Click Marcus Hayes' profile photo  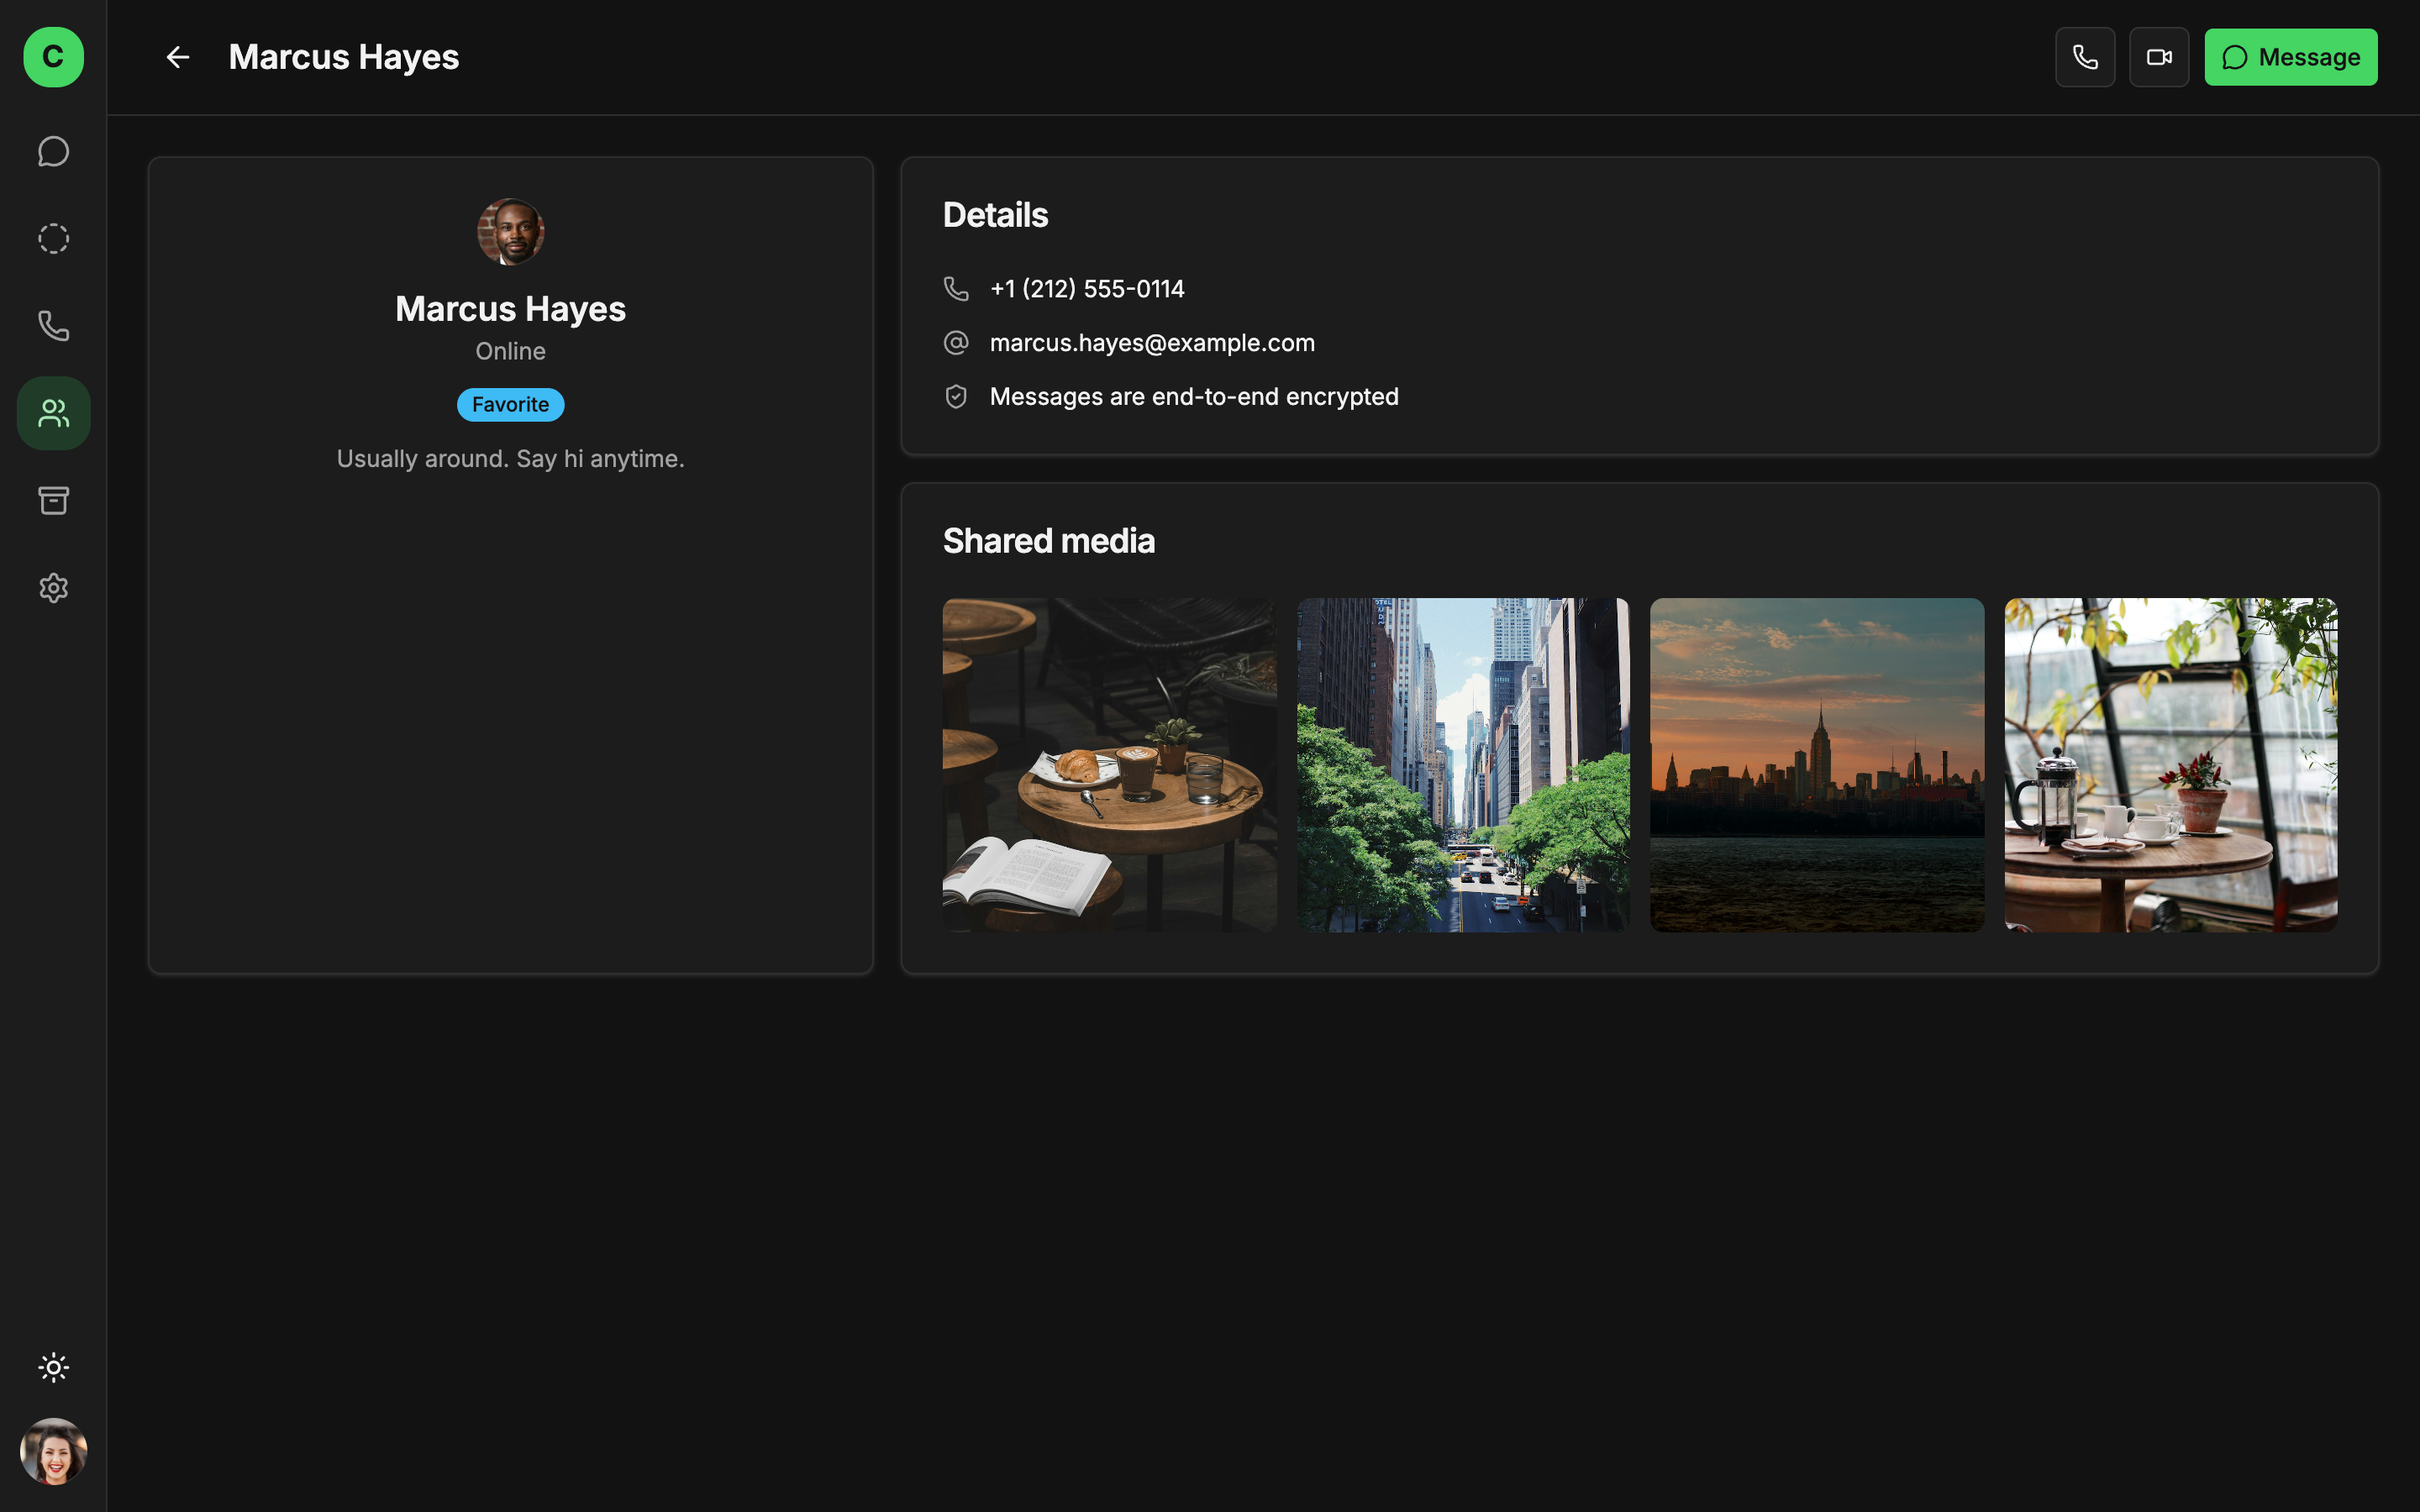coord(511,232)
